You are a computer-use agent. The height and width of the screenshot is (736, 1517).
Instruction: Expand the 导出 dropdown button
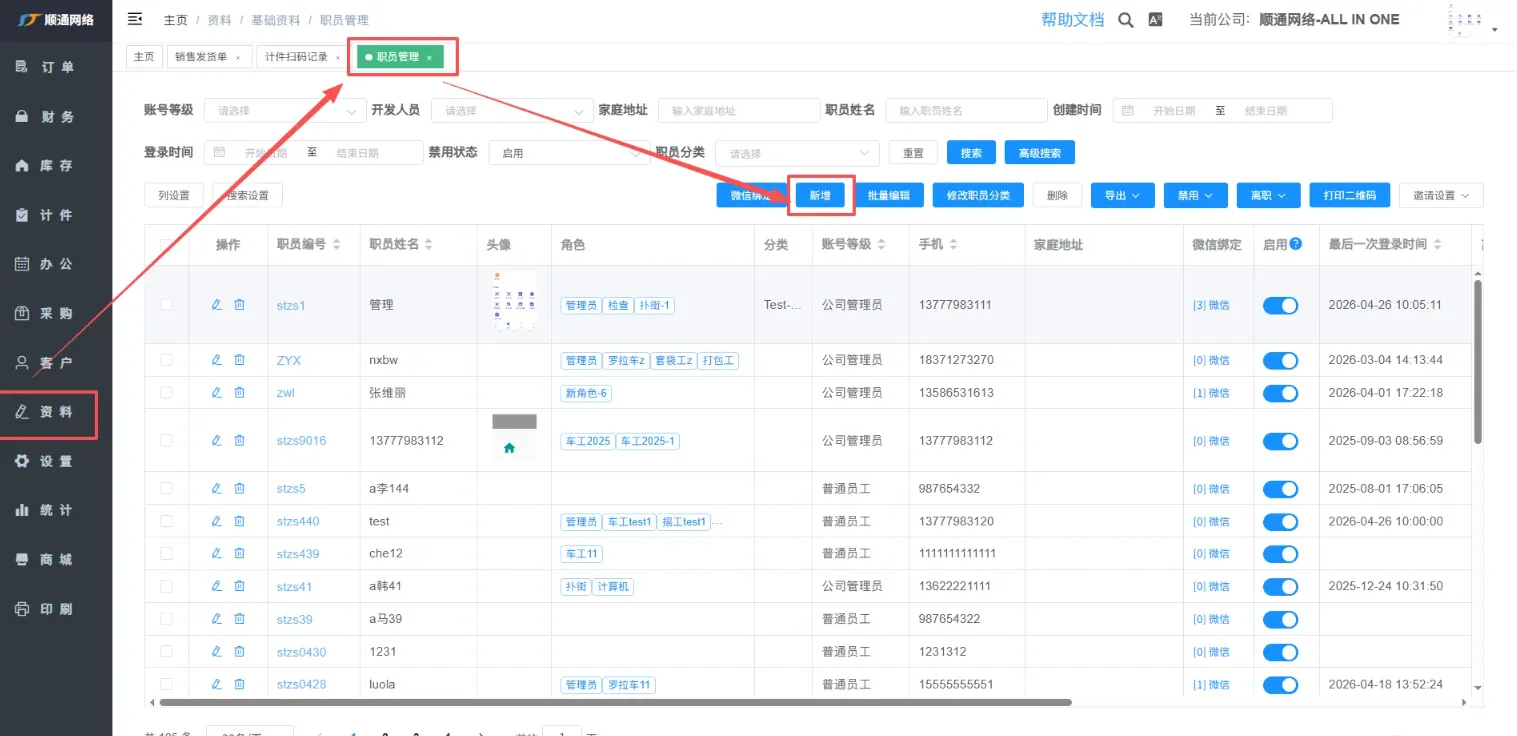click(1122, 196)
